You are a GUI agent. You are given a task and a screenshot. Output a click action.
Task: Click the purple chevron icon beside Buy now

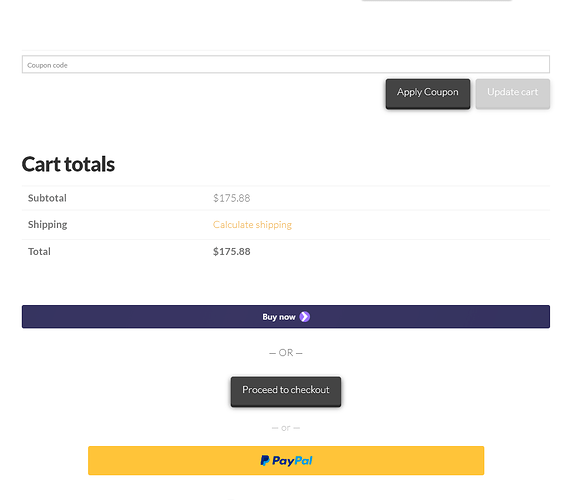click(305, 317)
